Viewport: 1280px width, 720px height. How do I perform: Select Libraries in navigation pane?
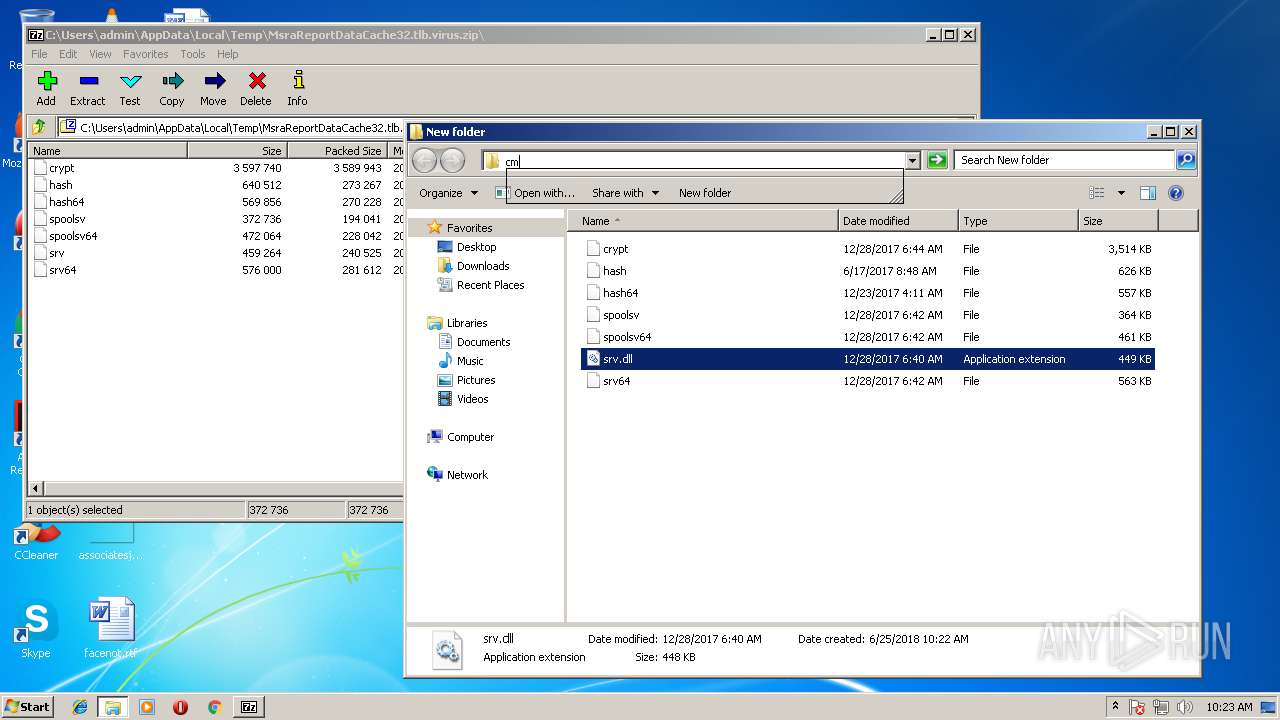click(467, 323)
